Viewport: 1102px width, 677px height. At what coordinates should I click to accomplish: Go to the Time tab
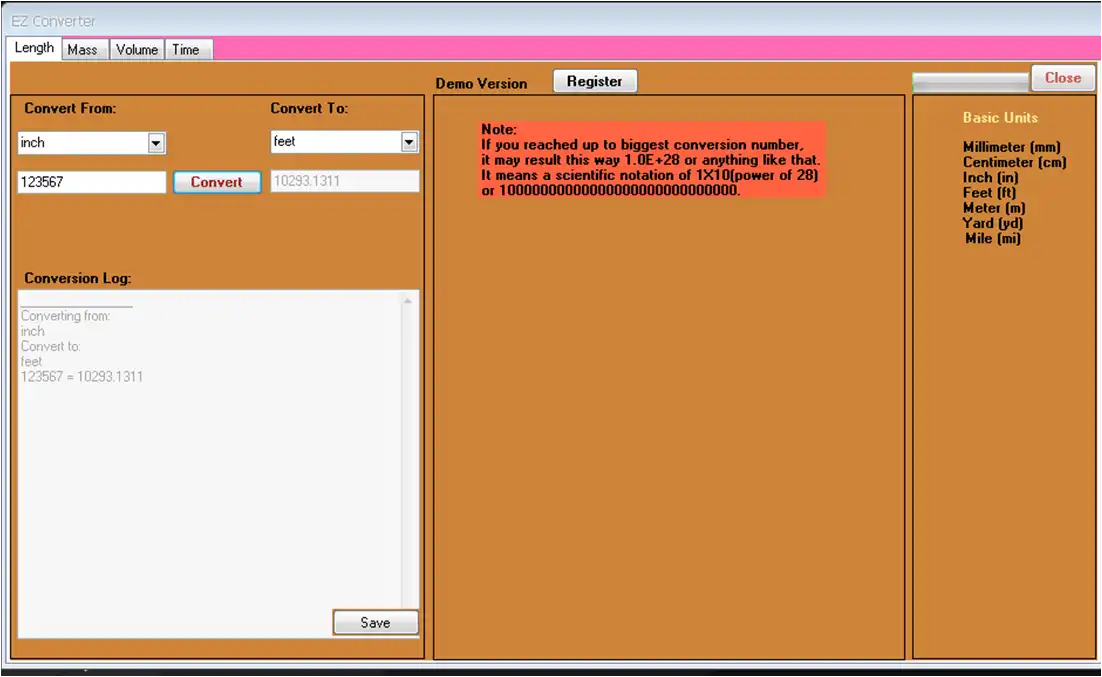[x=186, y=50]
